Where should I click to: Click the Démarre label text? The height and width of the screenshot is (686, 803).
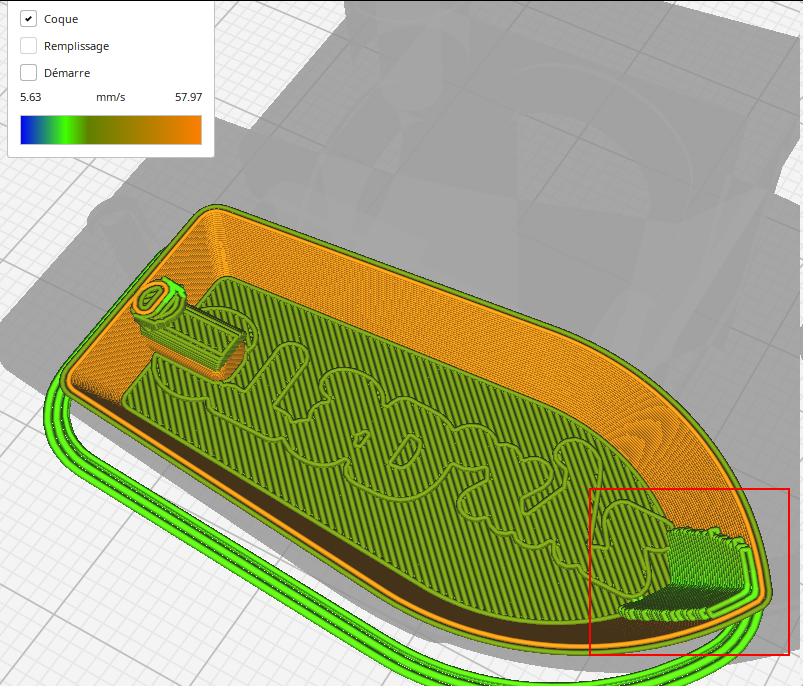pyautogui.click(x=67, y=73)
